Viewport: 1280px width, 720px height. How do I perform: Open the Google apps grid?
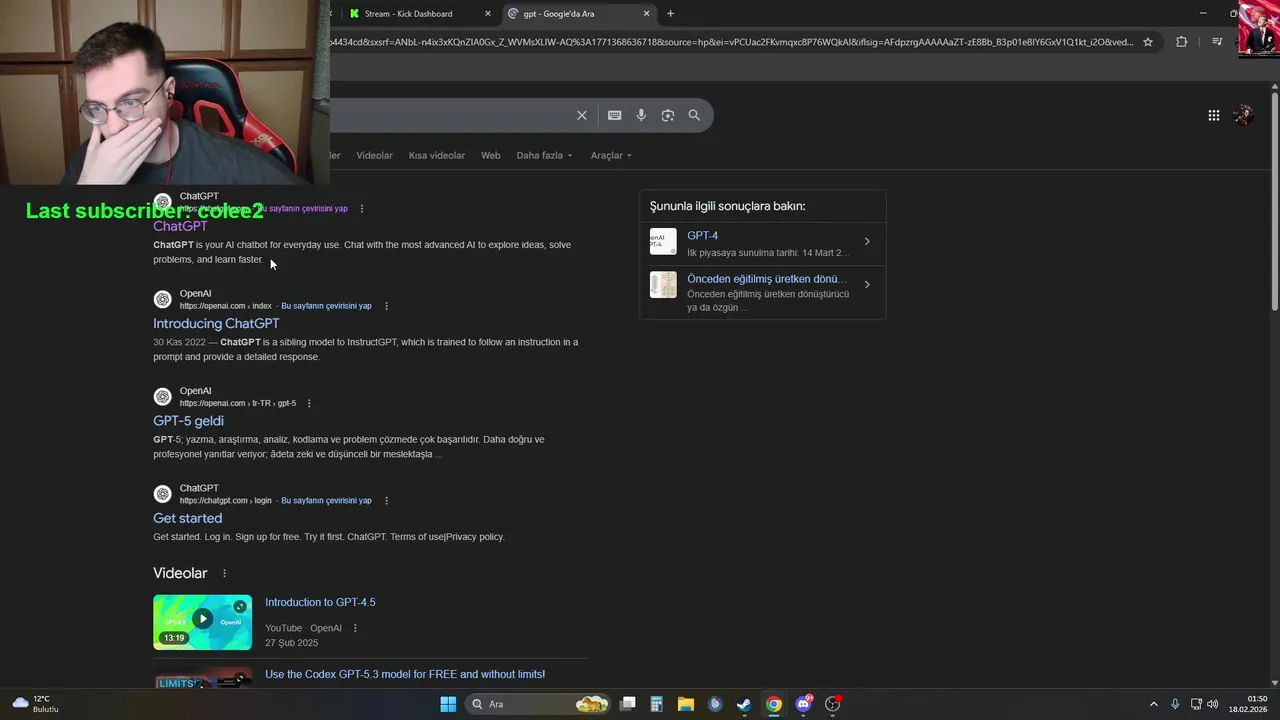(1214, 115)
